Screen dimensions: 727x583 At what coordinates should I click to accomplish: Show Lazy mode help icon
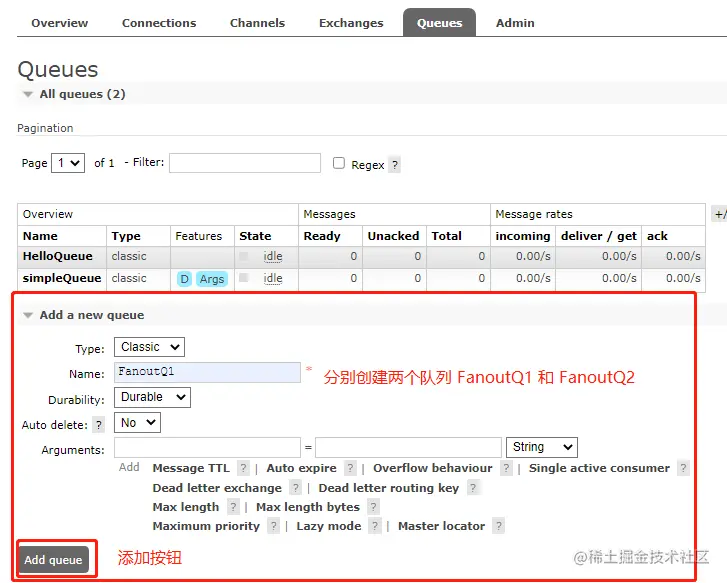375,526
